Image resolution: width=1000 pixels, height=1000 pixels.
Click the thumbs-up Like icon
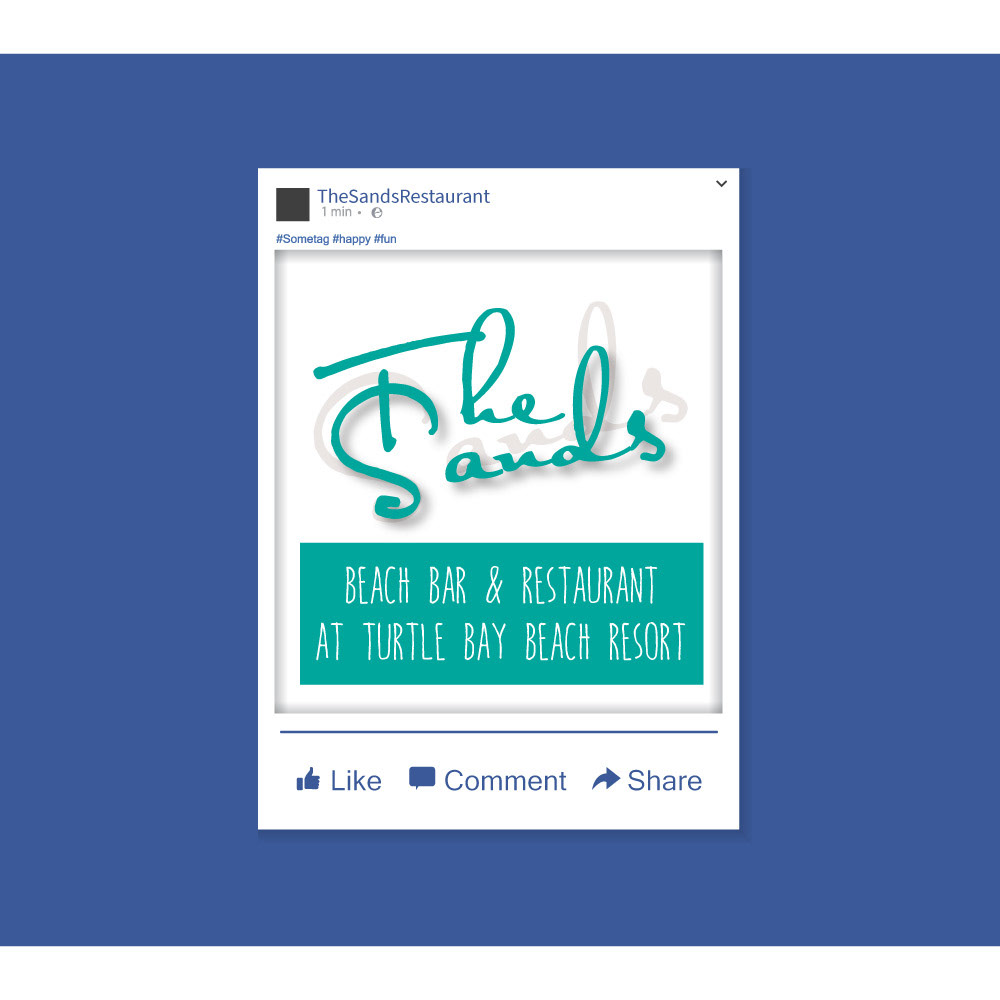[x=308, y=779]
